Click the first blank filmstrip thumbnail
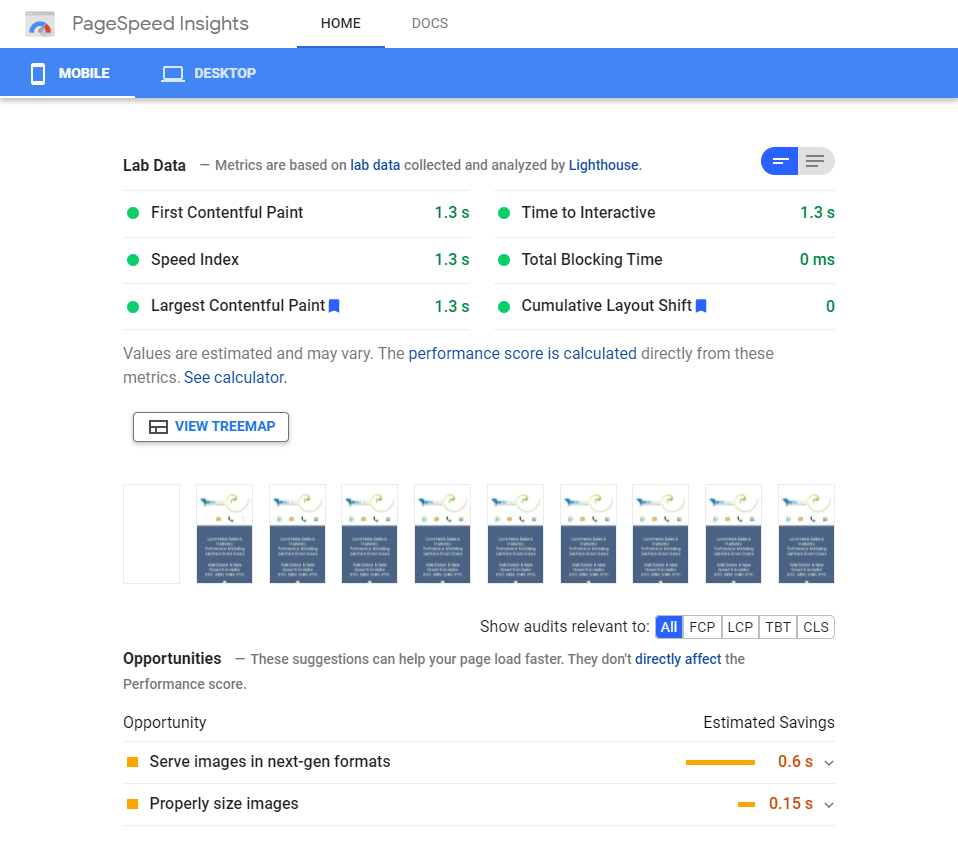This screenshot has height=862, width=958. click(151, 534)
